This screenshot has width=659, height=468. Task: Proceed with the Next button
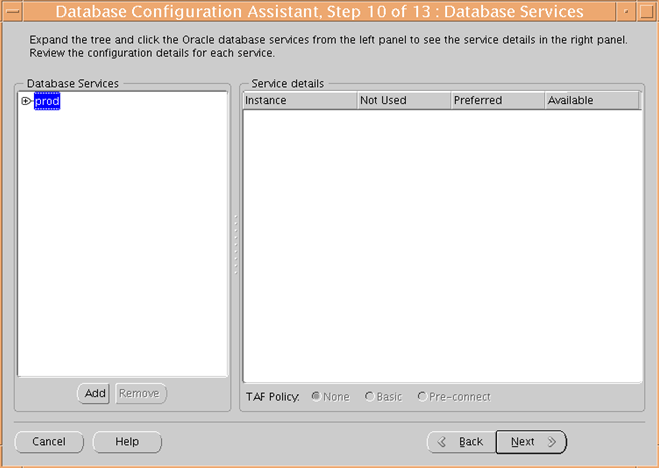tap(531, 442)
